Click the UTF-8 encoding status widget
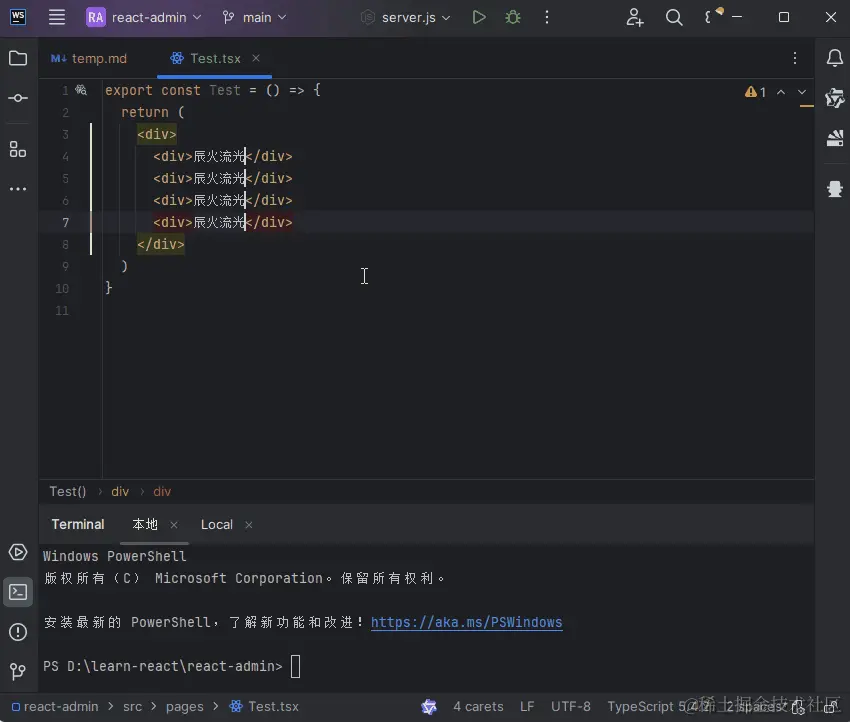 click(570, 706)
